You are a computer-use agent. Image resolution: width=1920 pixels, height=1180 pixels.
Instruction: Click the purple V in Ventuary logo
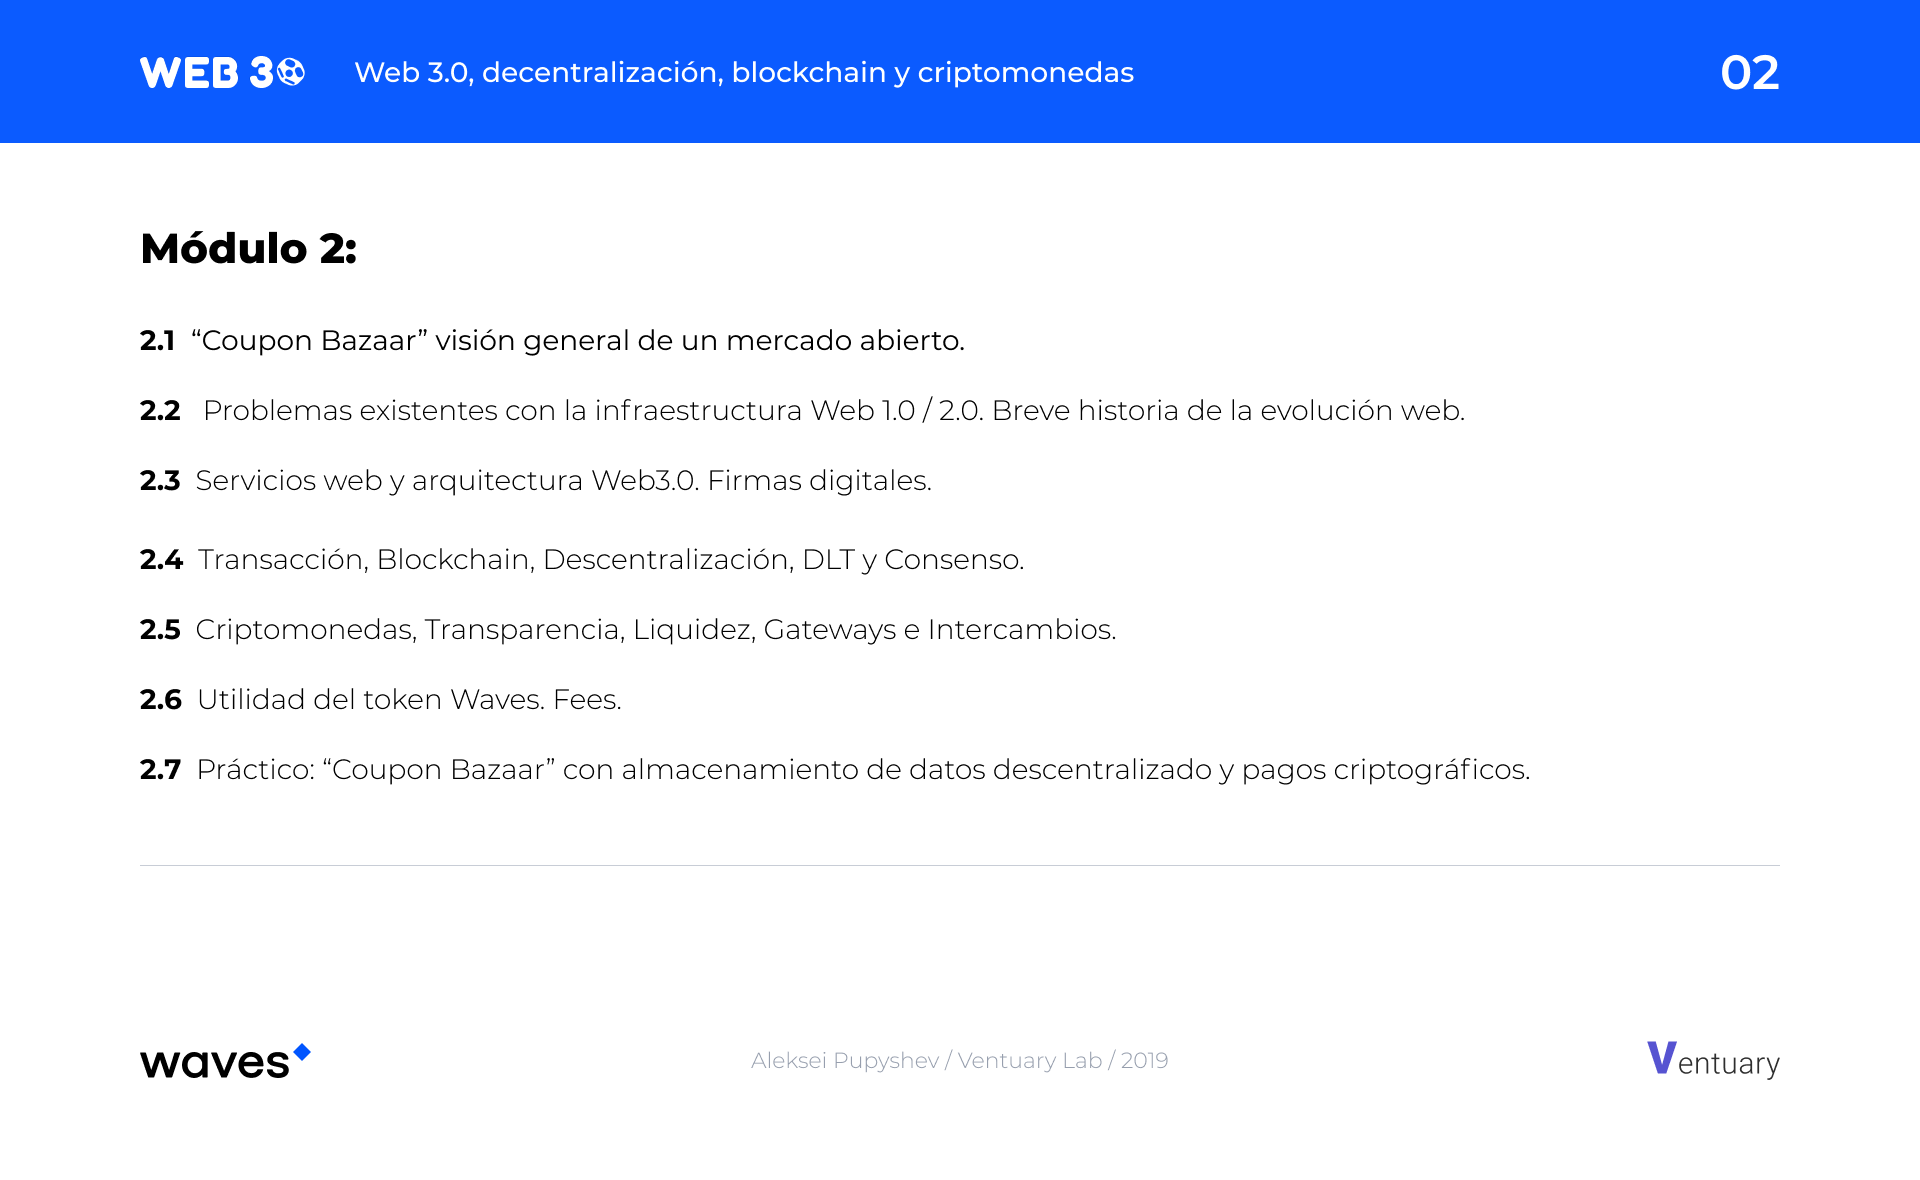click(x=1661, y=1057)
